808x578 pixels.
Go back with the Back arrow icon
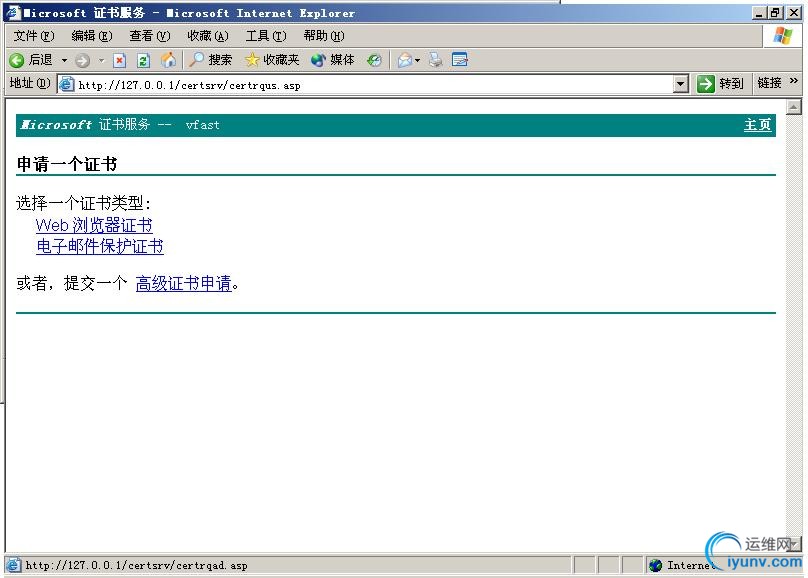(16, 60)
